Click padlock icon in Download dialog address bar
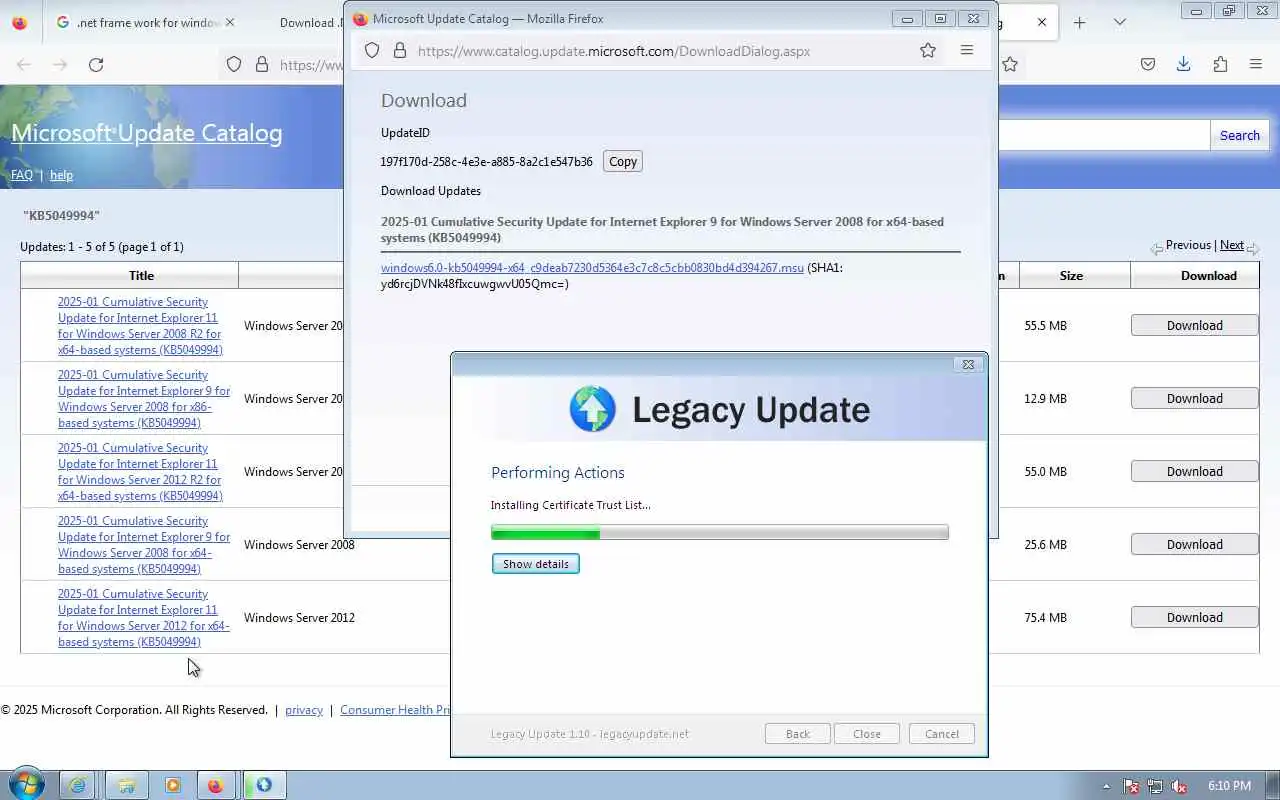Screen dimensions: 1280x800 pyautogui.click(x=400, y=50)
